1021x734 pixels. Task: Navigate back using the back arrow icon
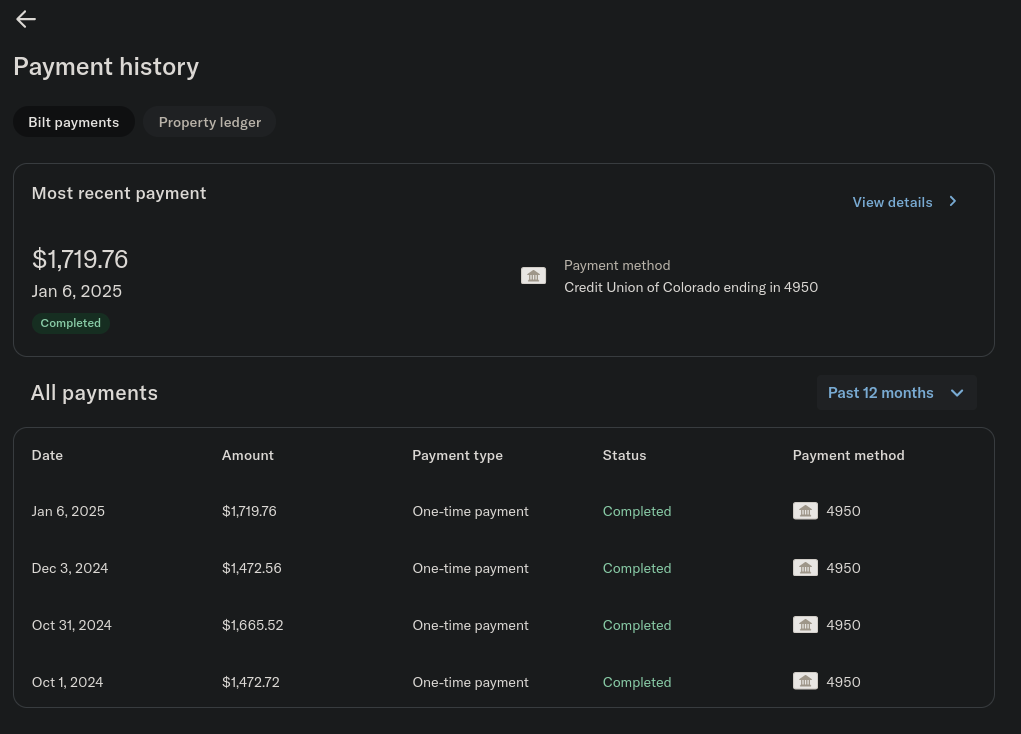[25, 19]
